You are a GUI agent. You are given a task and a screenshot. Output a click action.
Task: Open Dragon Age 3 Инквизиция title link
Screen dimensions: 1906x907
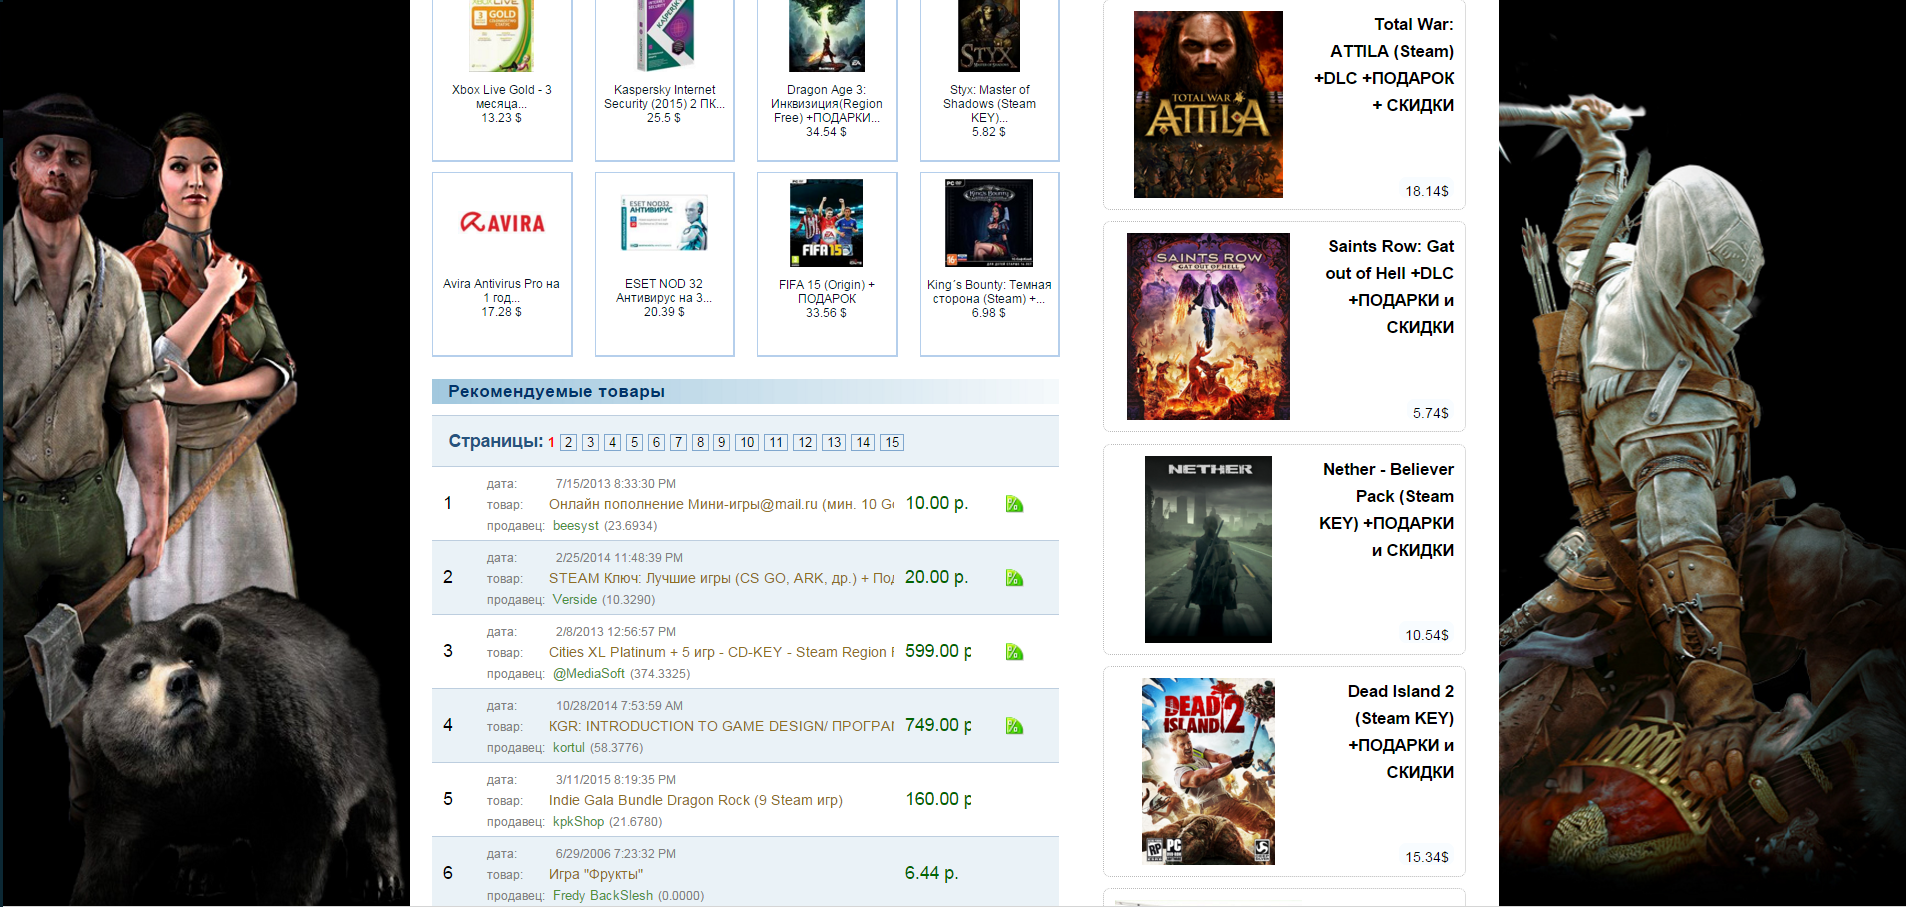(x=827, y=104)
